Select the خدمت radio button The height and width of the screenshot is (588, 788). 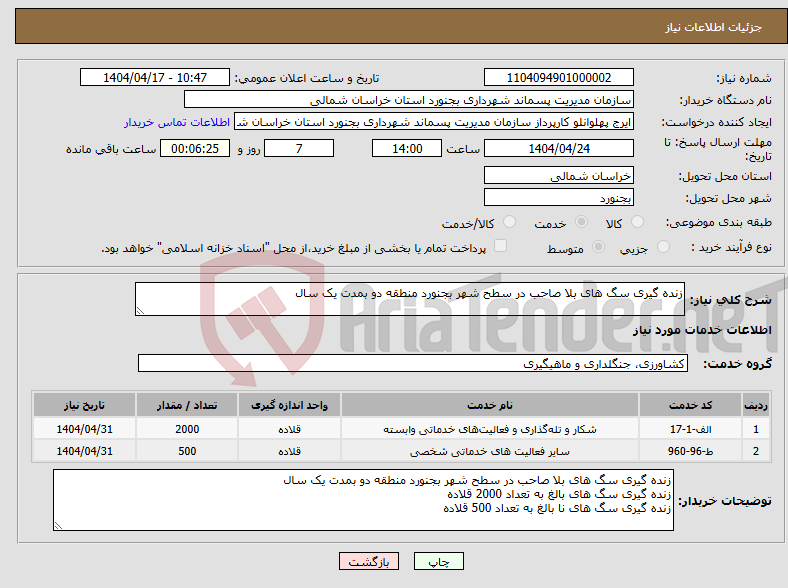(x=581, y=222)
